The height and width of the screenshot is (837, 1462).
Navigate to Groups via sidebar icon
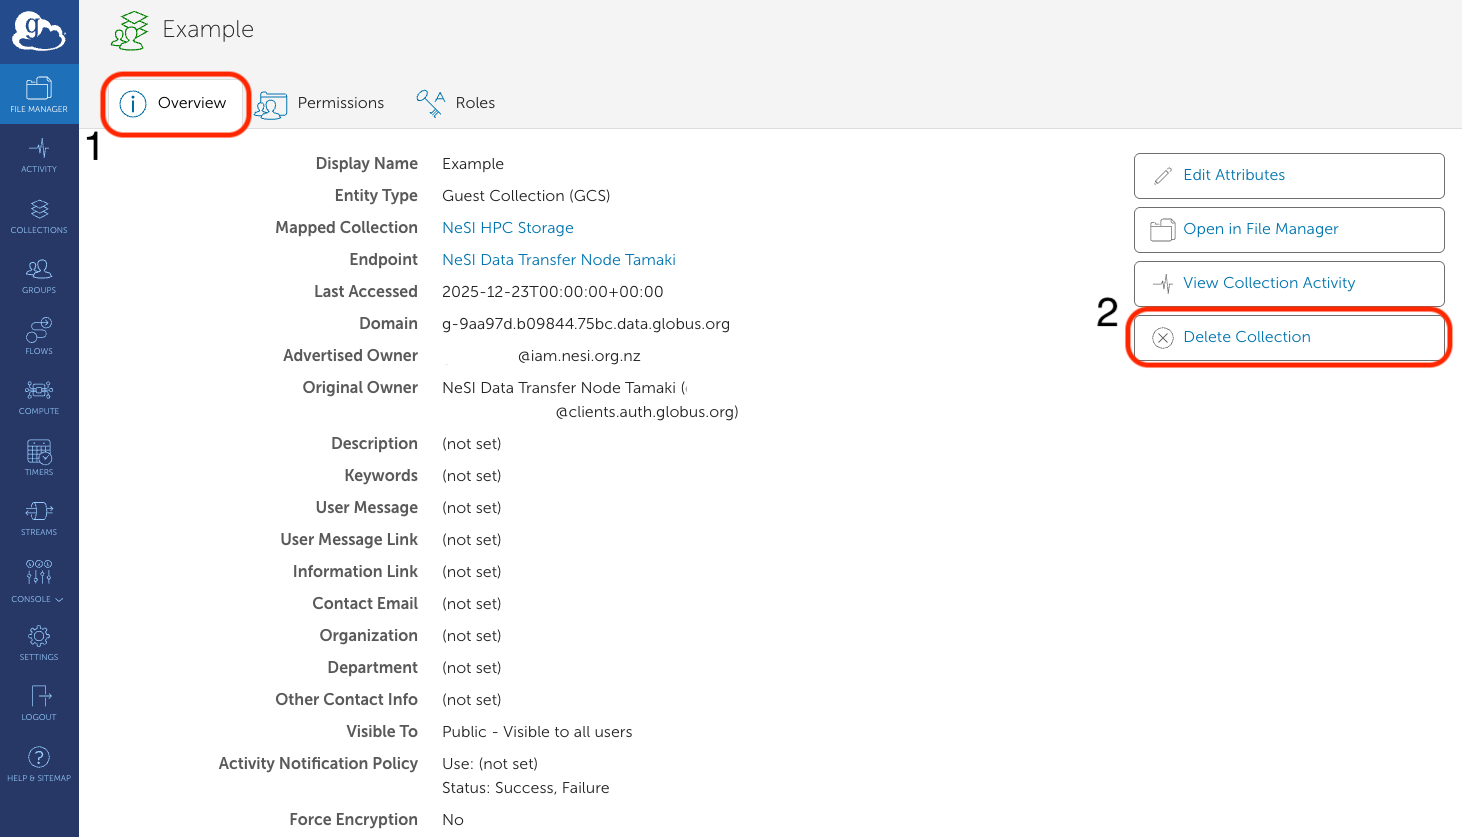click(39, 276)
